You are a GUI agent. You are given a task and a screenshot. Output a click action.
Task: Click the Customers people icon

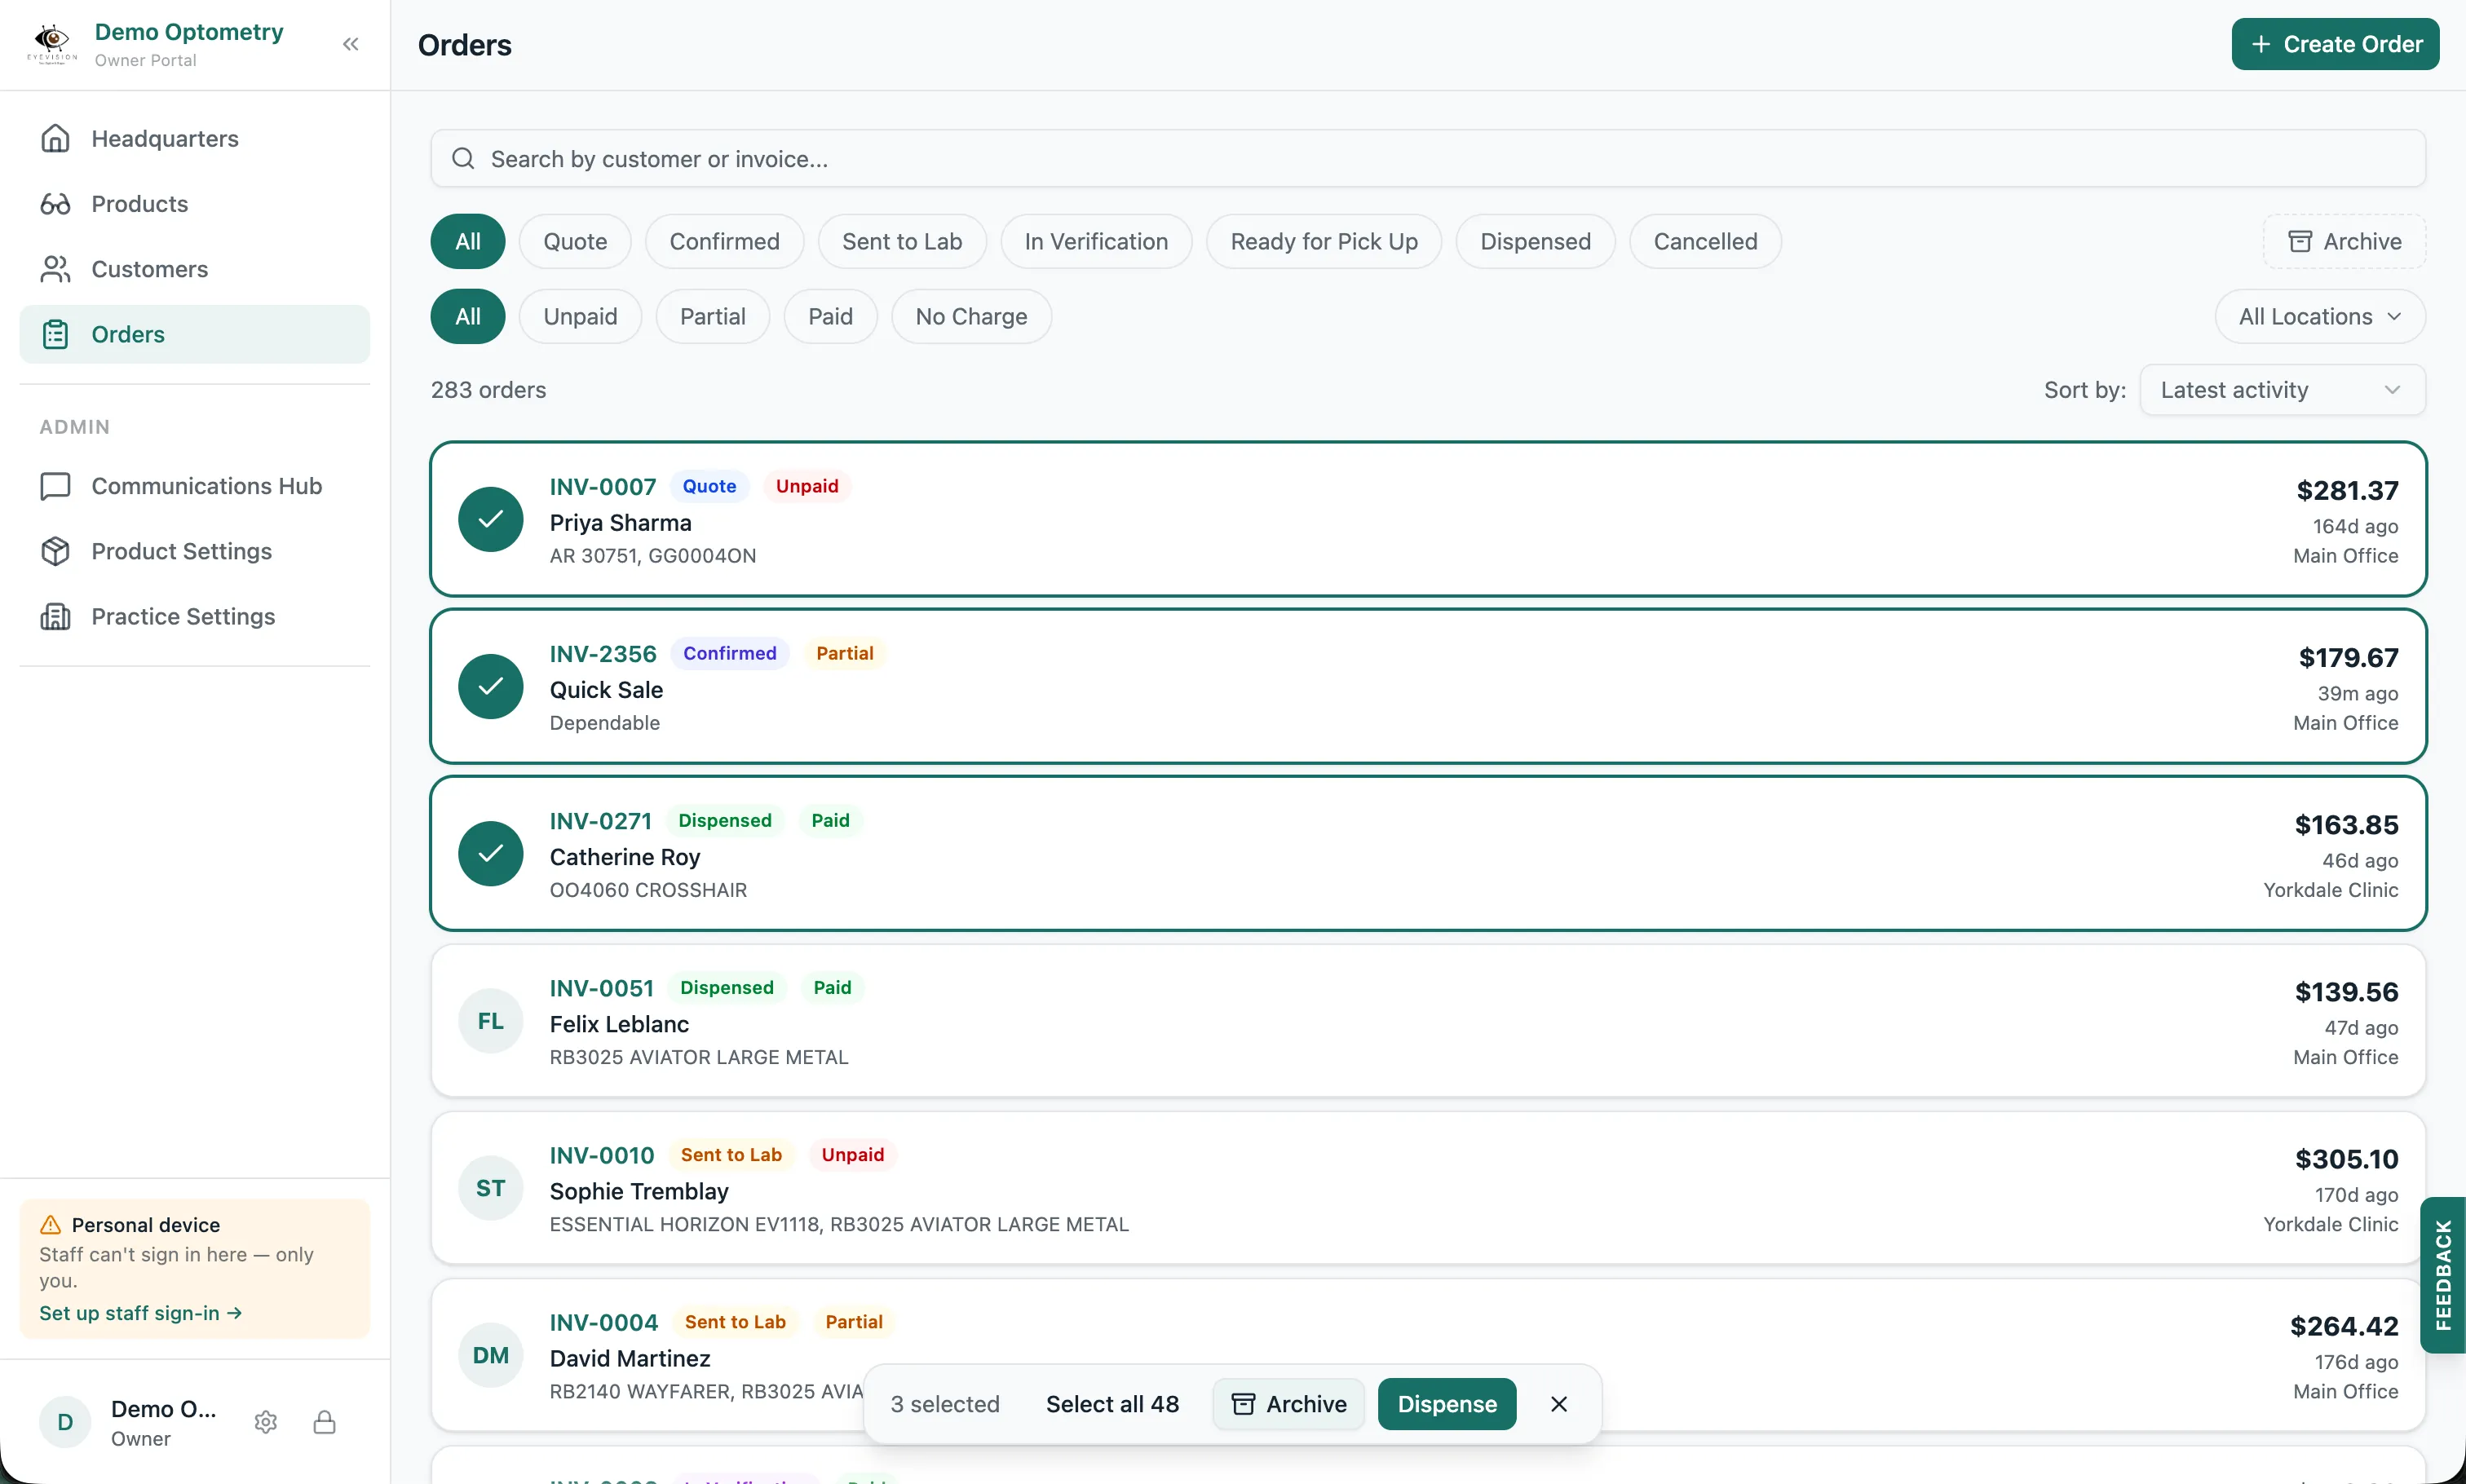click(x=55, y=269)
